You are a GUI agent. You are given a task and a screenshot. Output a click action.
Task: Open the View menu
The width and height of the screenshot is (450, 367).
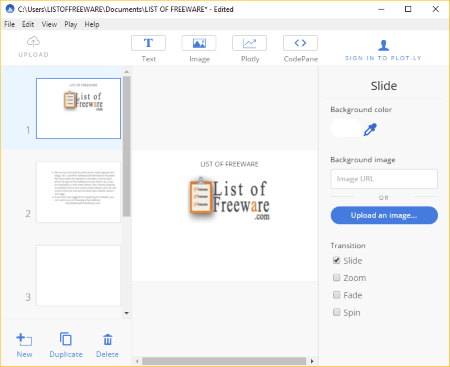point(49,24)
